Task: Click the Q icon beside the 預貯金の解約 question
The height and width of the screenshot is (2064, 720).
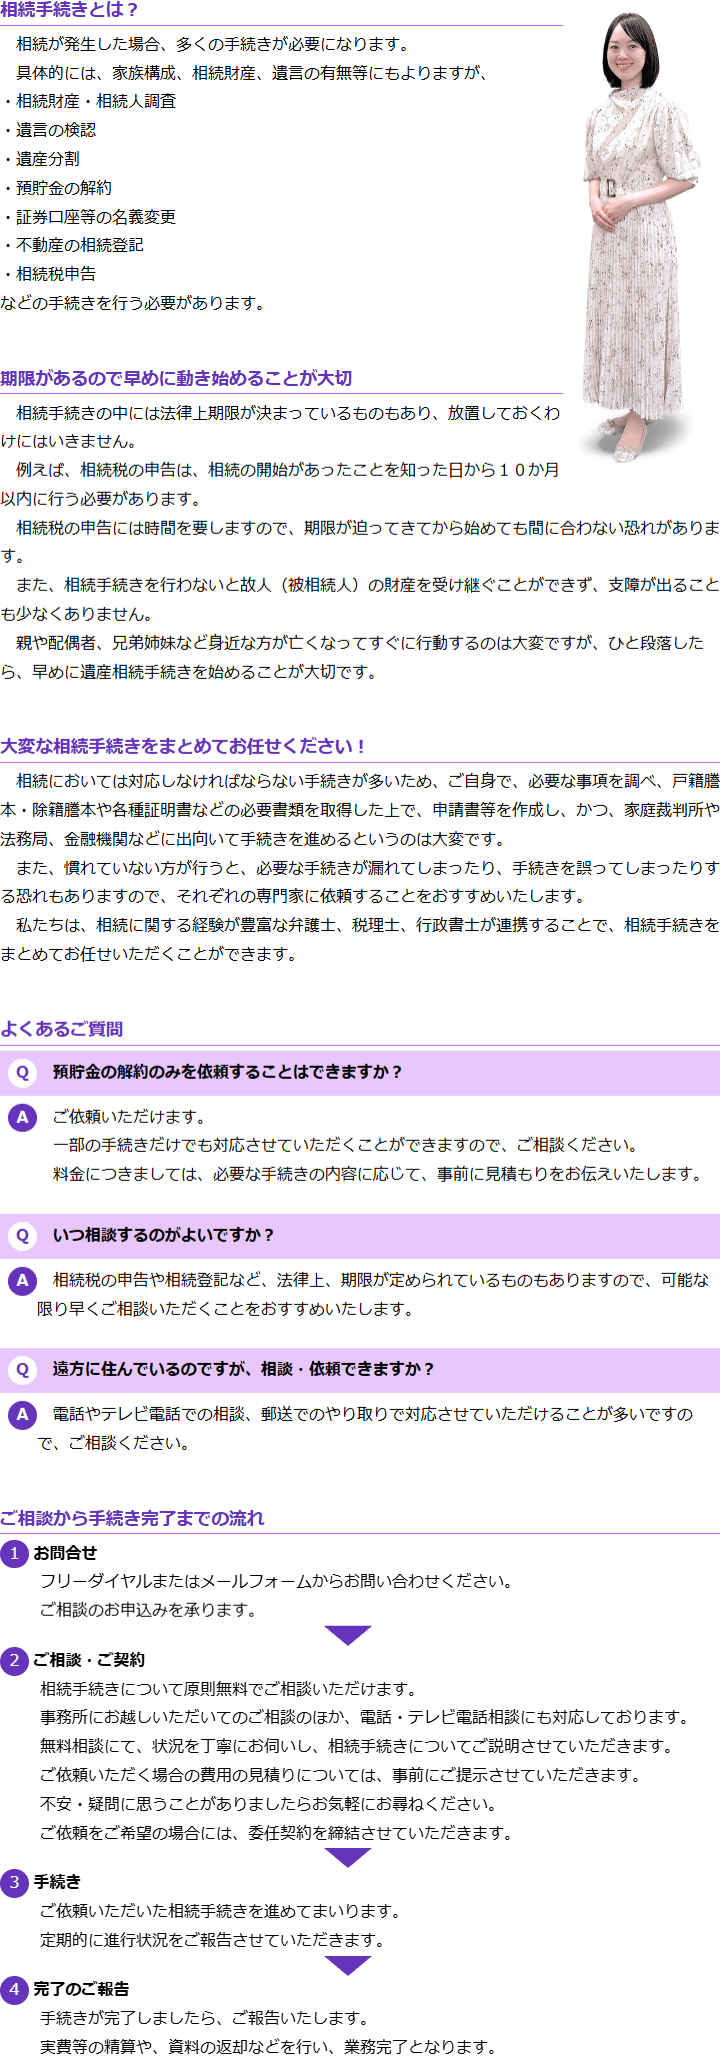Action: [x=22, y=1073]
